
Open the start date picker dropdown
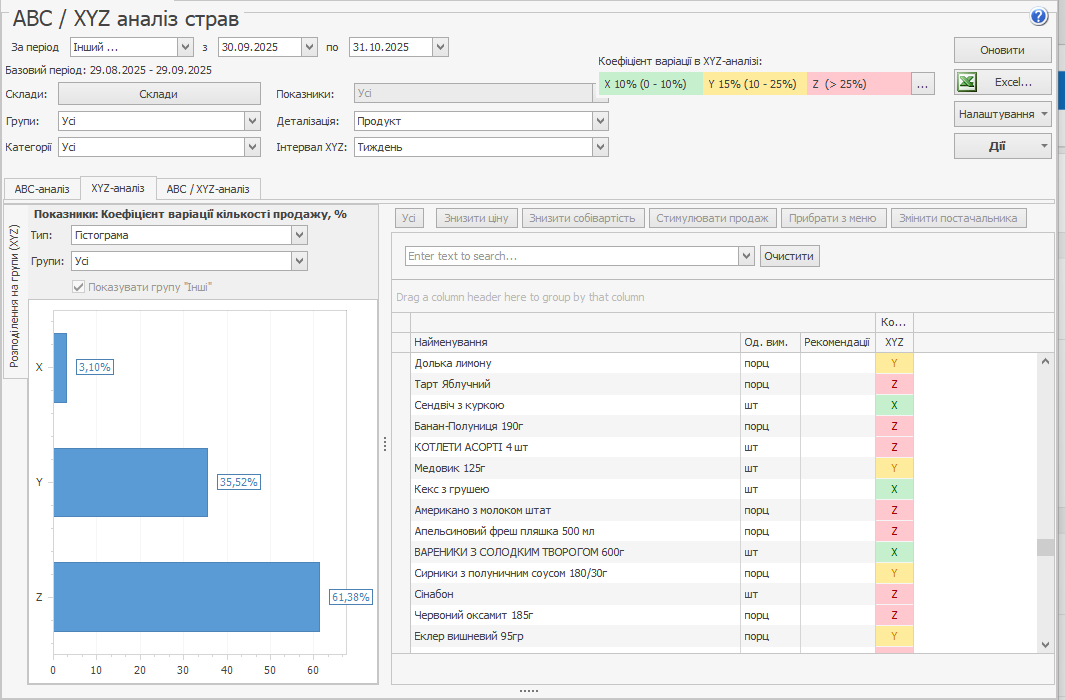(309, 47)
